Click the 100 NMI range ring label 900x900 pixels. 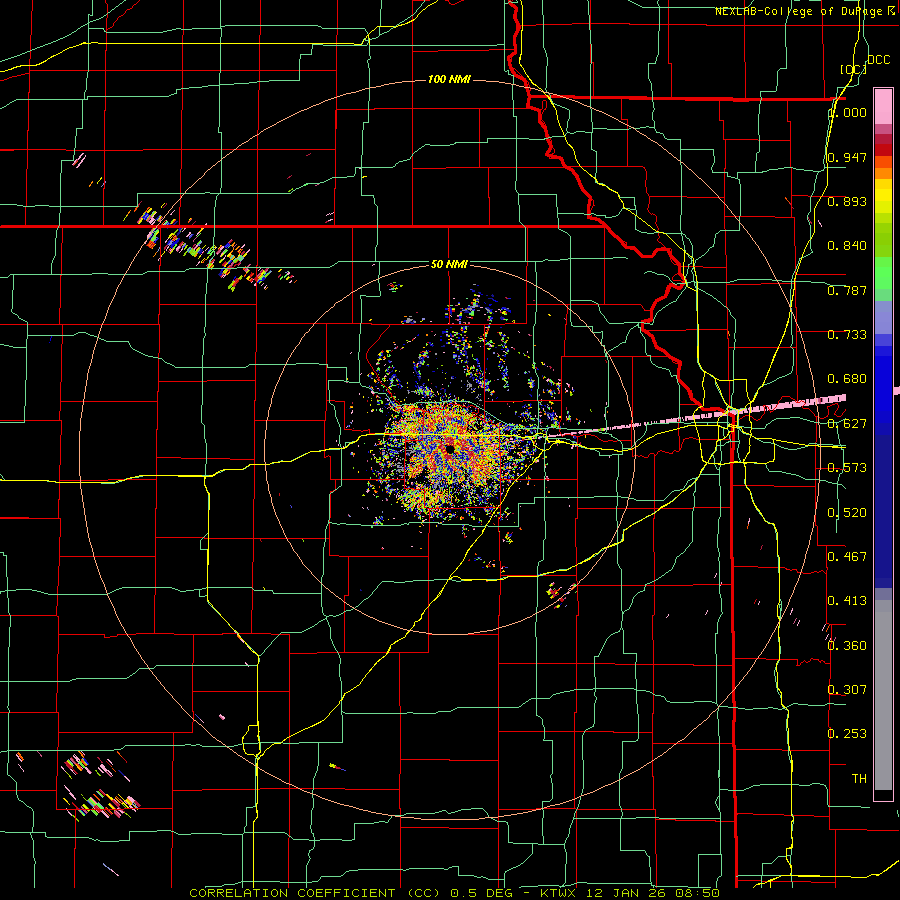(x=449, y=79)
